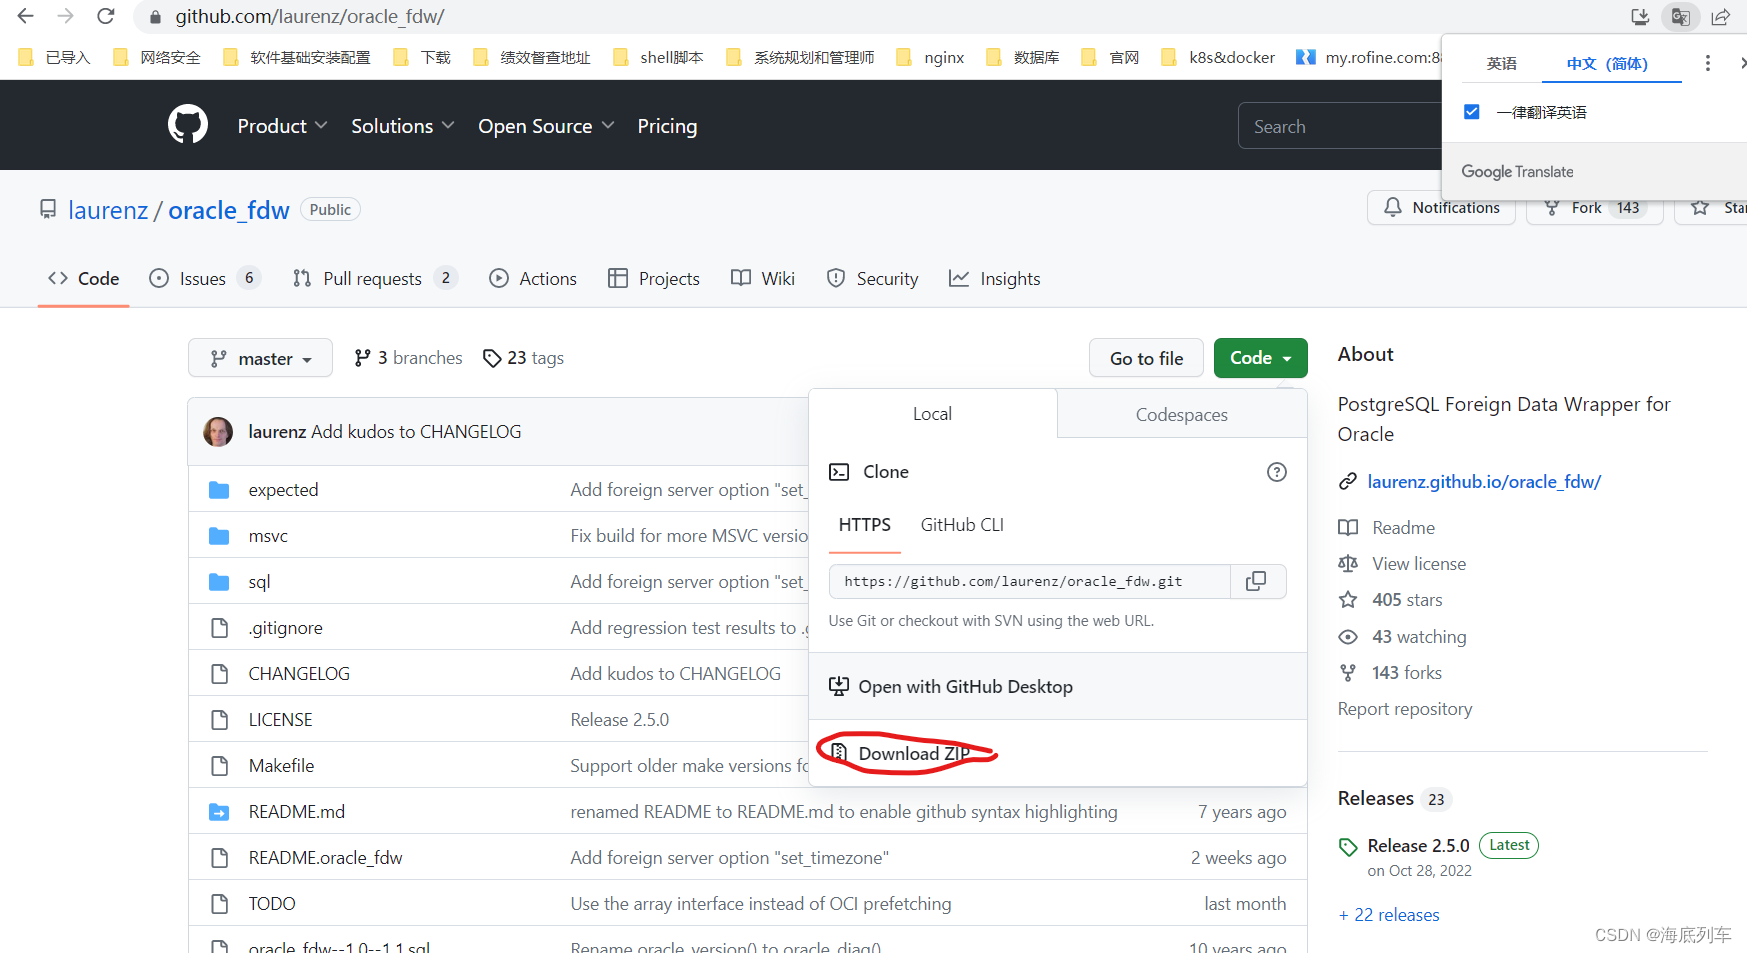This screenshot has height=953, width=1747.
Task: Open three-dot menu in translate popup
Action: point(1707,63)
